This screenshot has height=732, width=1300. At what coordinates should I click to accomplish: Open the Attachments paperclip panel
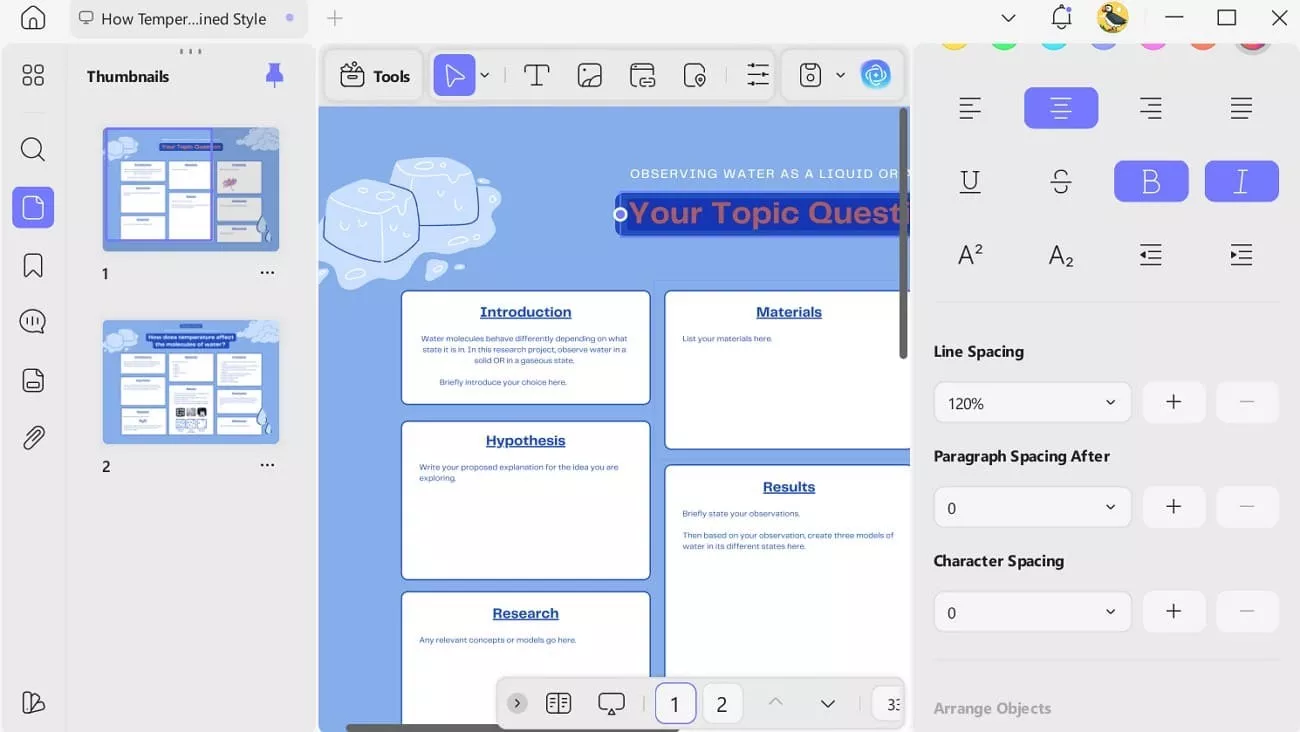point(33,438)
